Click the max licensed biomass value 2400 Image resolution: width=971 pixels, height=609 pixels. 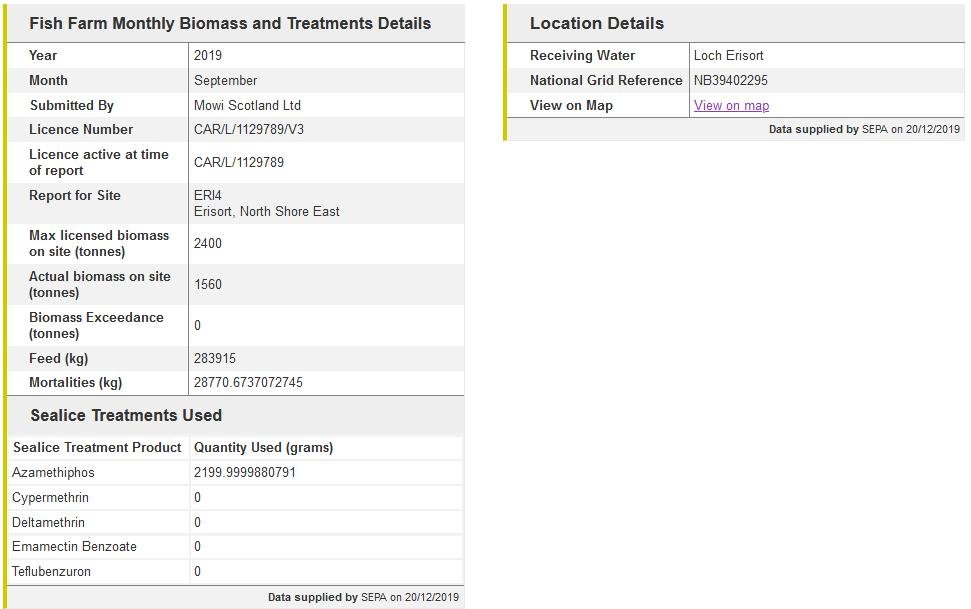point(208,243)
